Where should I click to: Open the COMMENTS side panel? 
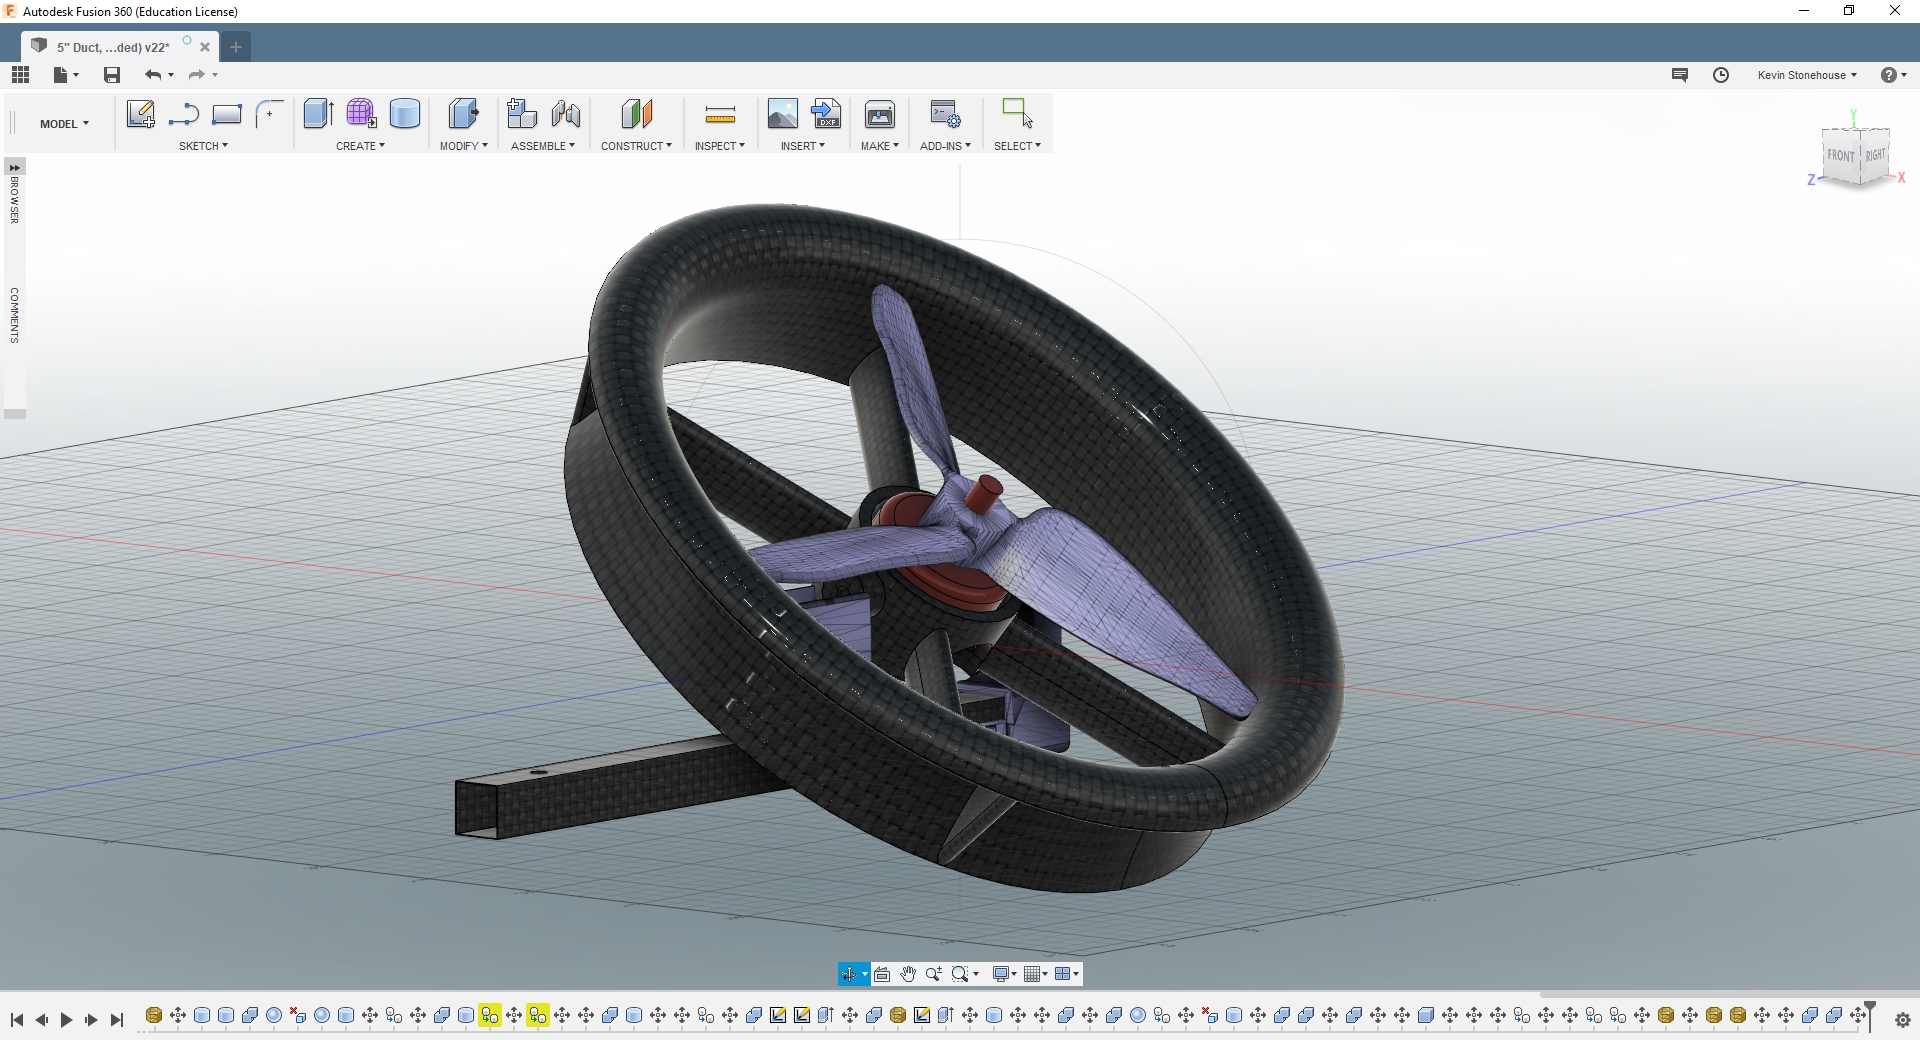pos(15,315)
